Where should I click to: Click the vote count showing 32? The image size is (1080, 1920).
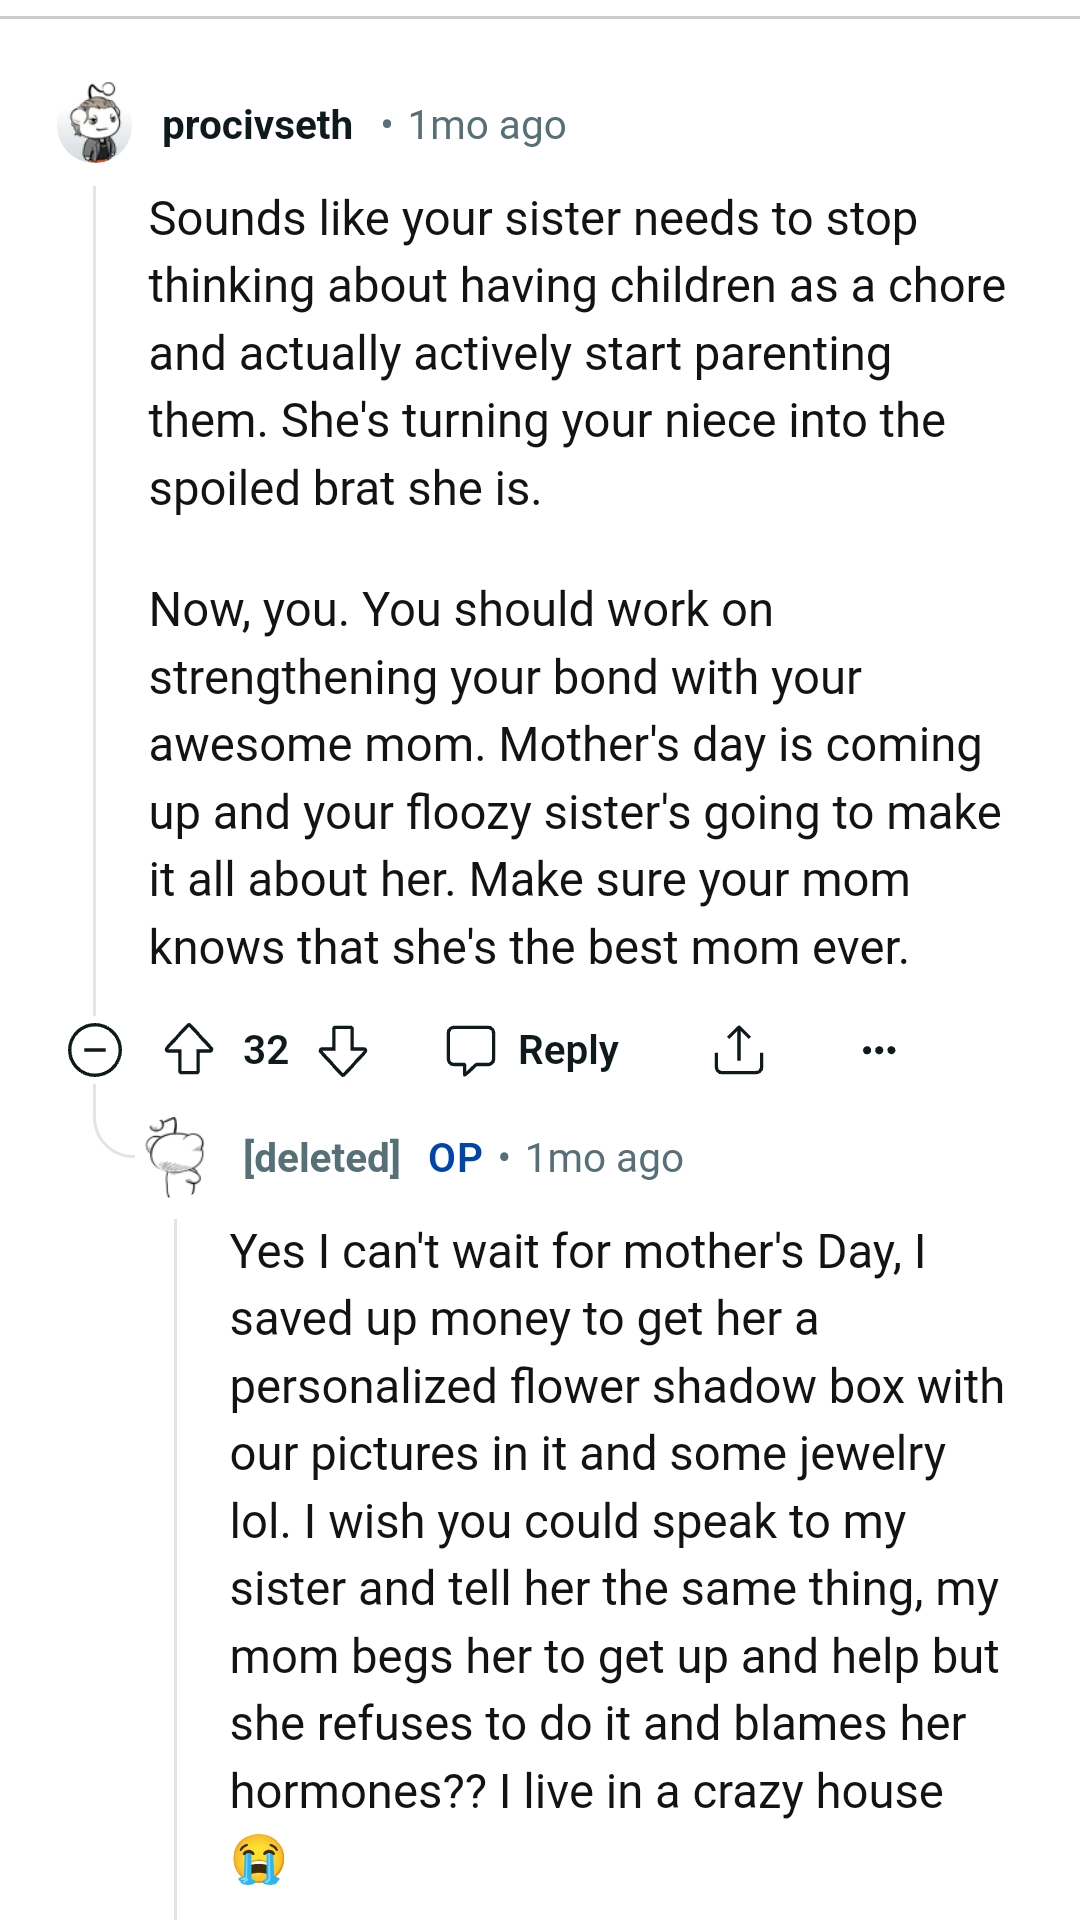[x=265, y=1049]
